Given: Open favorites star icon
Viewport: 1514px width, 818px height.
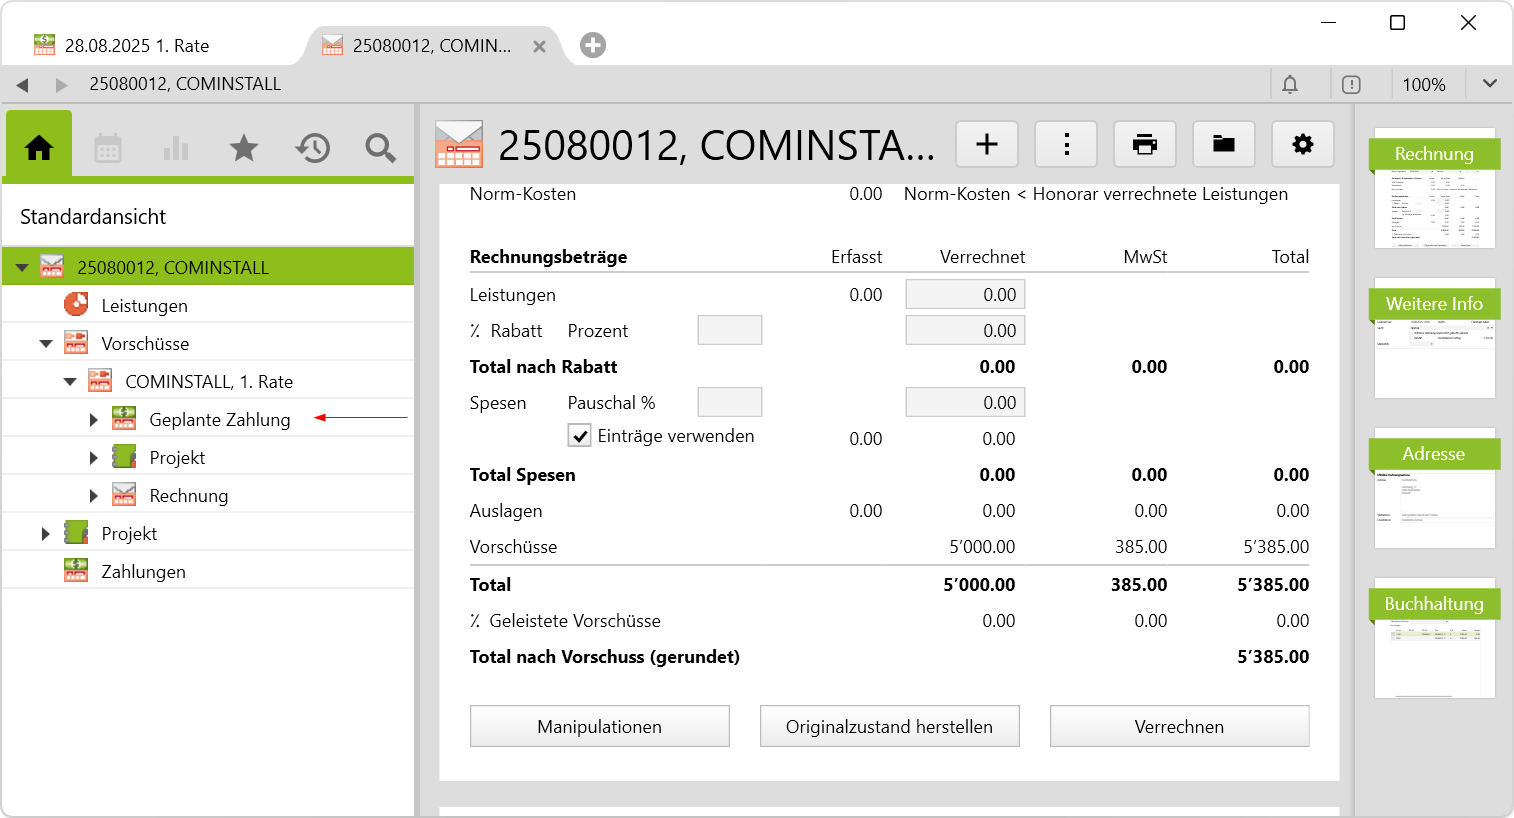Looking at the screenshot, I should pyautogui.click(x=244, y=149).
